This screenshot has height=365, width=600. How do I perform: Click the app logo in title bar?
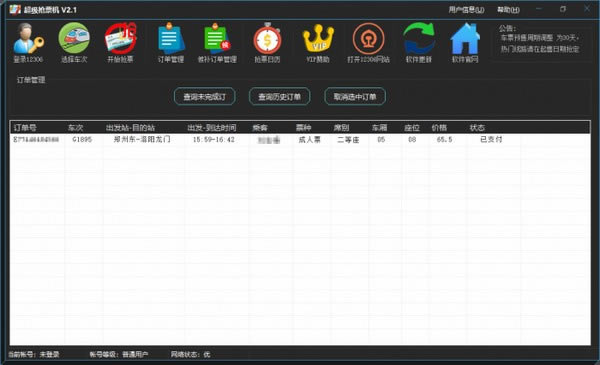point(15,9)
